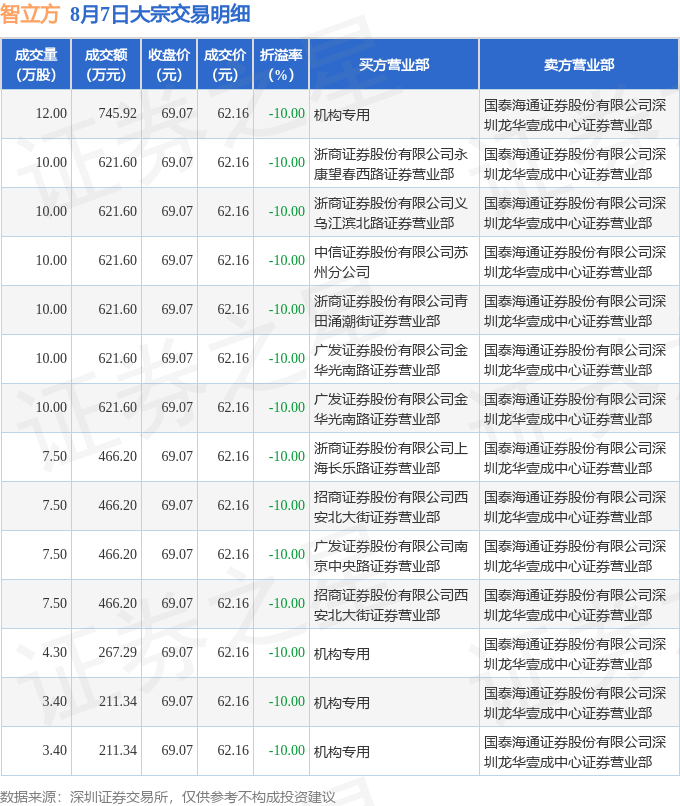Click the 智立方 stock name in title
Screen dimensions: 680x806
[30, 14]
